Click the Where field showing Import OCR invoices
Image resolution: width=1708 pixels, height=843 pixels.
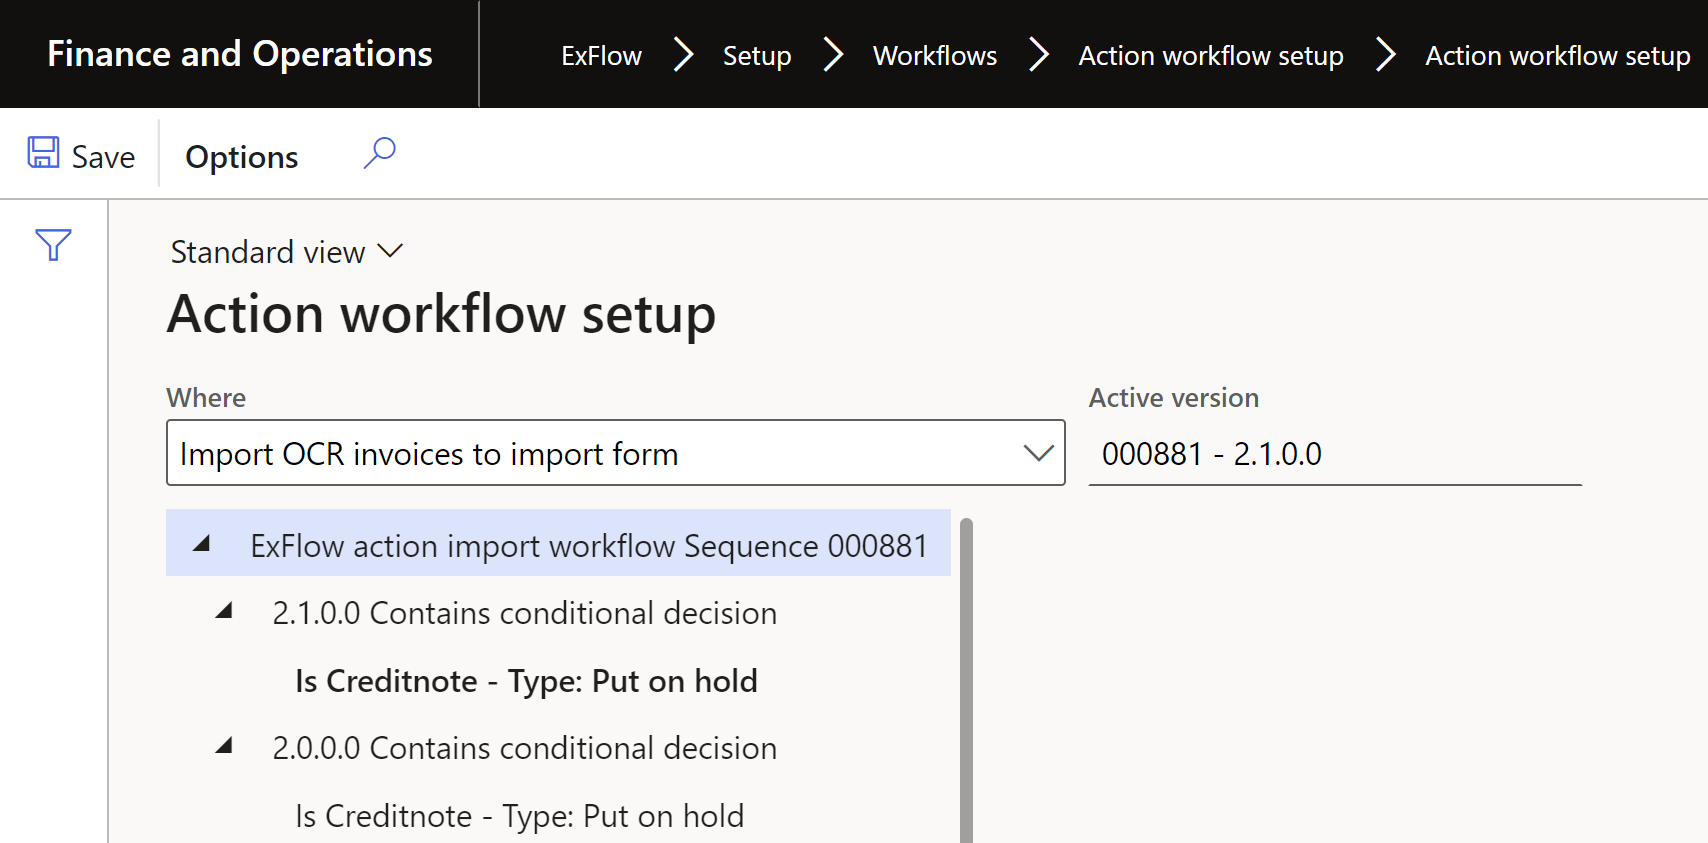616,453
